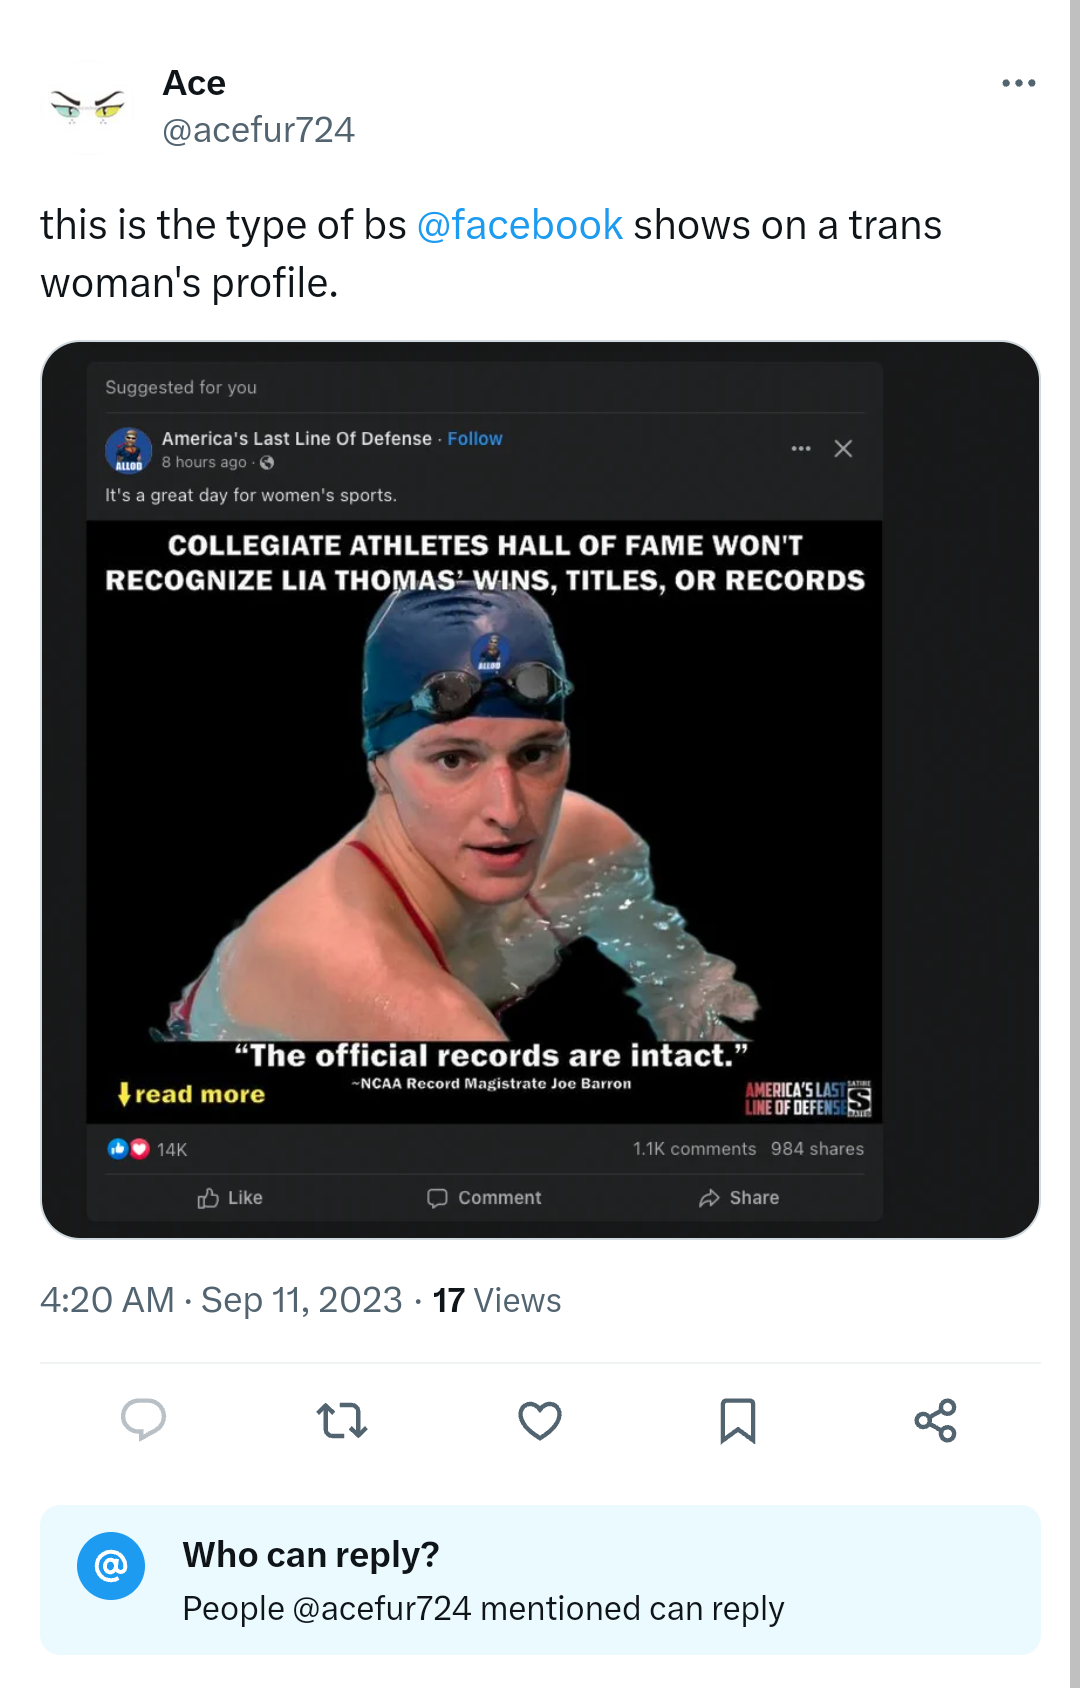Open Ace's profile avatar

87,106
